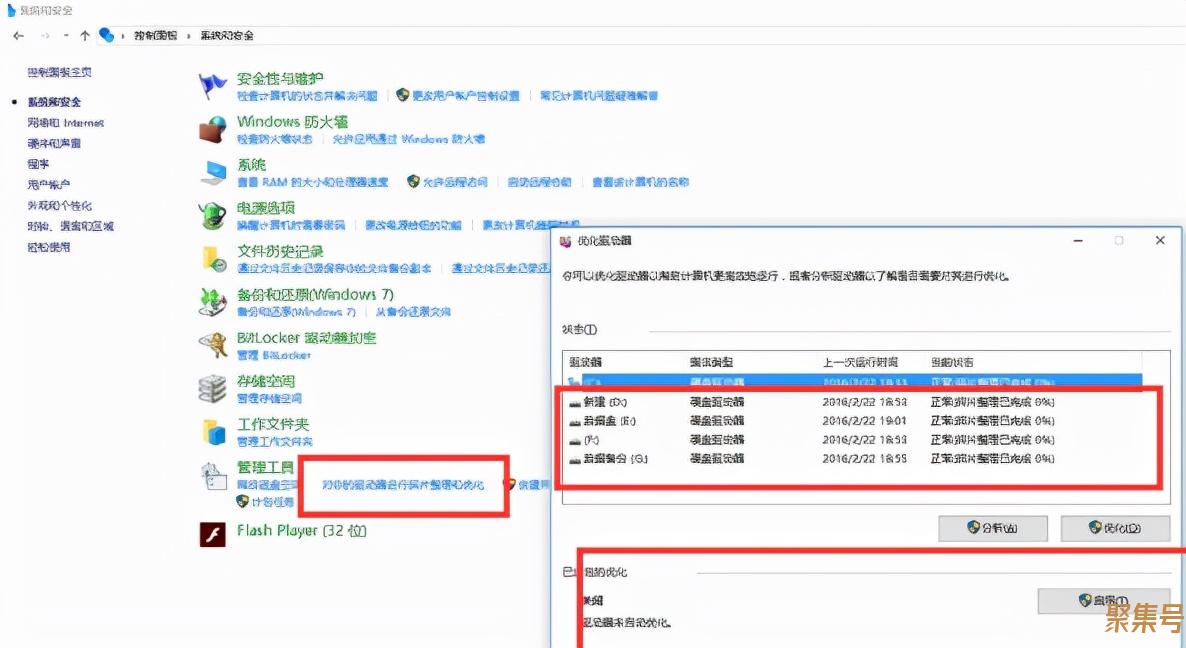Open the 电源选项 battery icon
This screenshot has width=1186, height=648.
pos(213,216)
